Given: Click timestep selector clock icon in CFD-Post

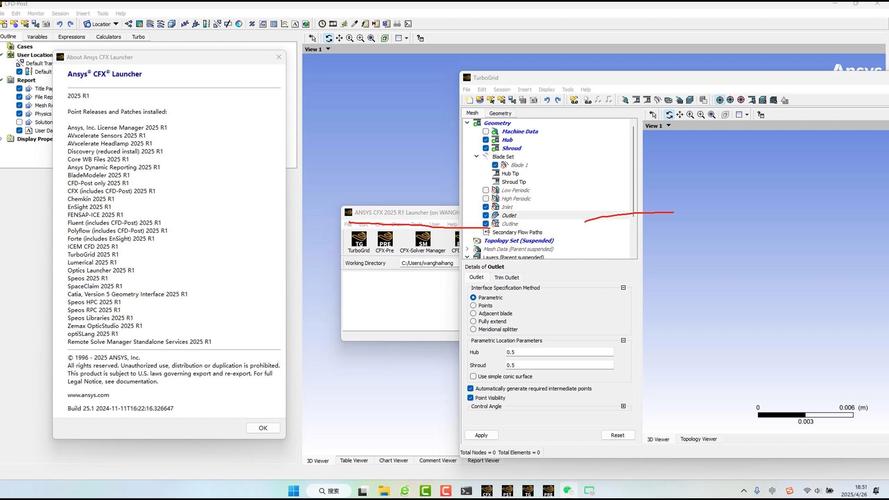Looking at the screenshot, I should pos(322,24).
